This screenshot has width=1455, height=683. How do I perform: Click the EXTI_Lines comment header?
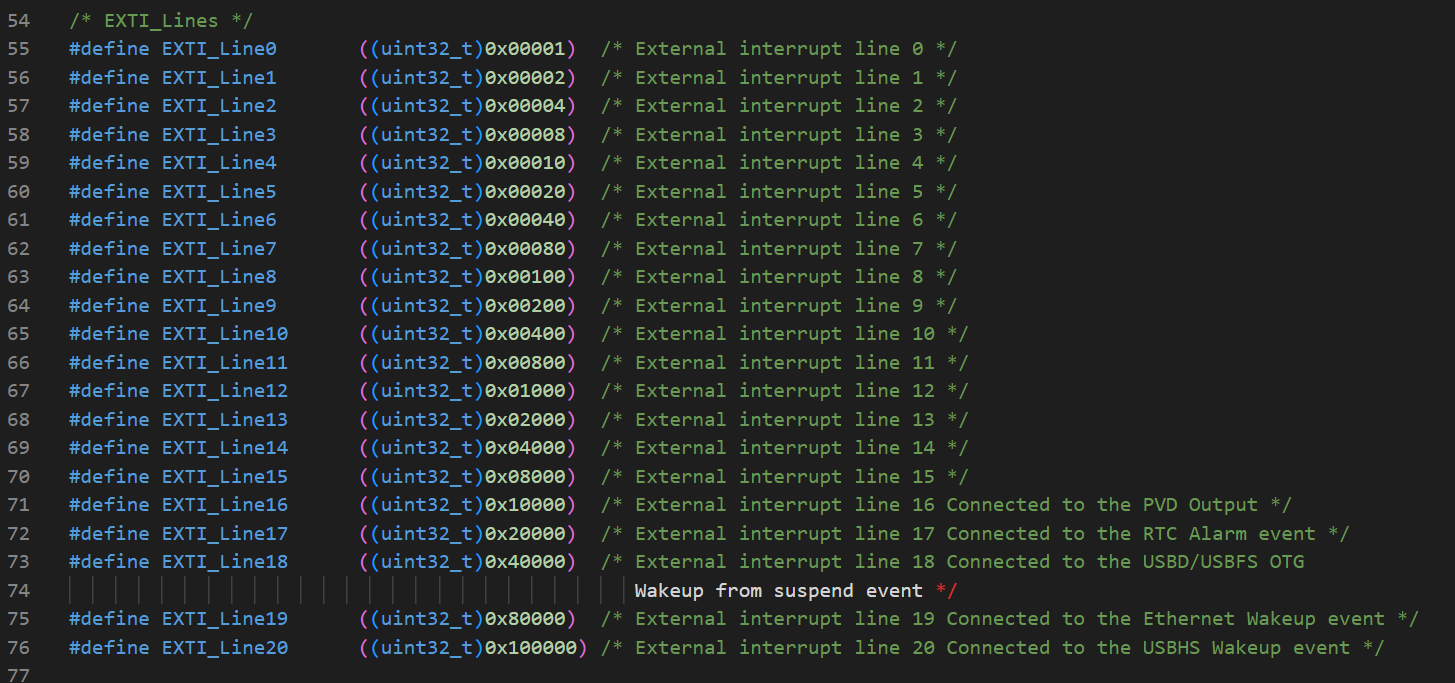click(161, 20)
